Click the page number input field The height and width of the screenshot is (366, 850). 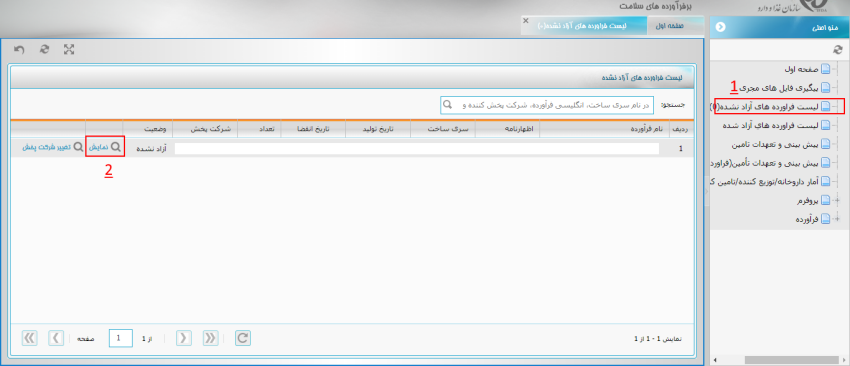(121, 338)
